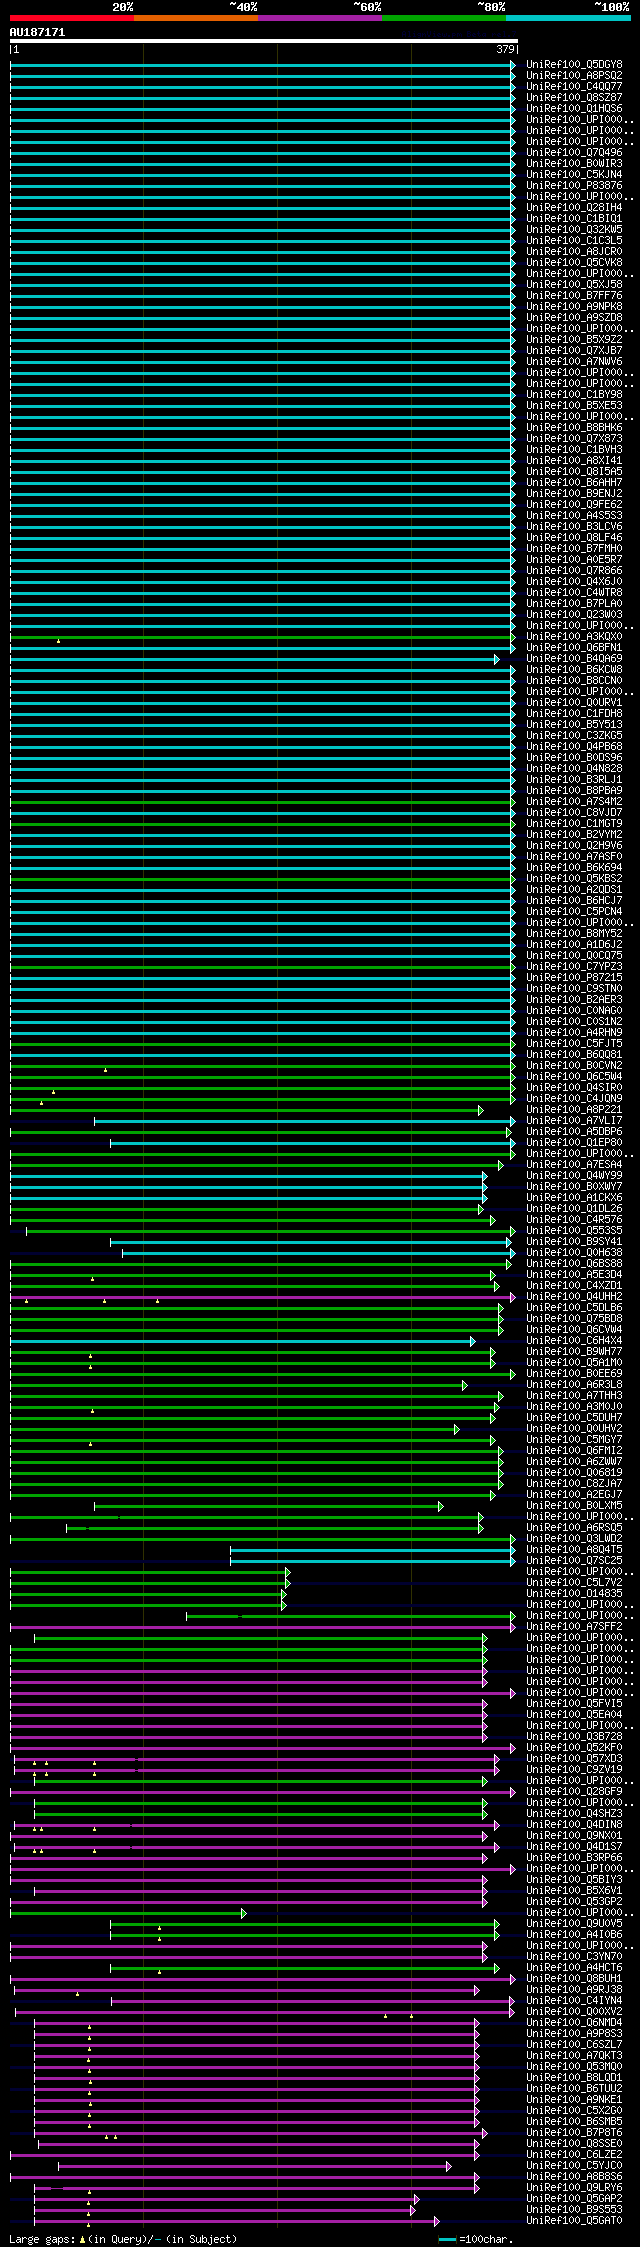640x2247 pixels.
Task: Click sequence label UniRef100_P87215
Action: click(574, 978)
